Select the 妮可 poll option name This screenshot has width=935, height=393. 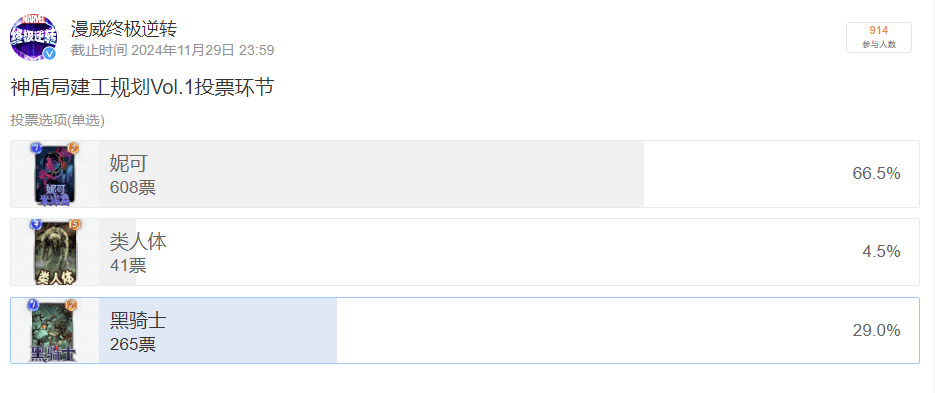coord(128,163)
